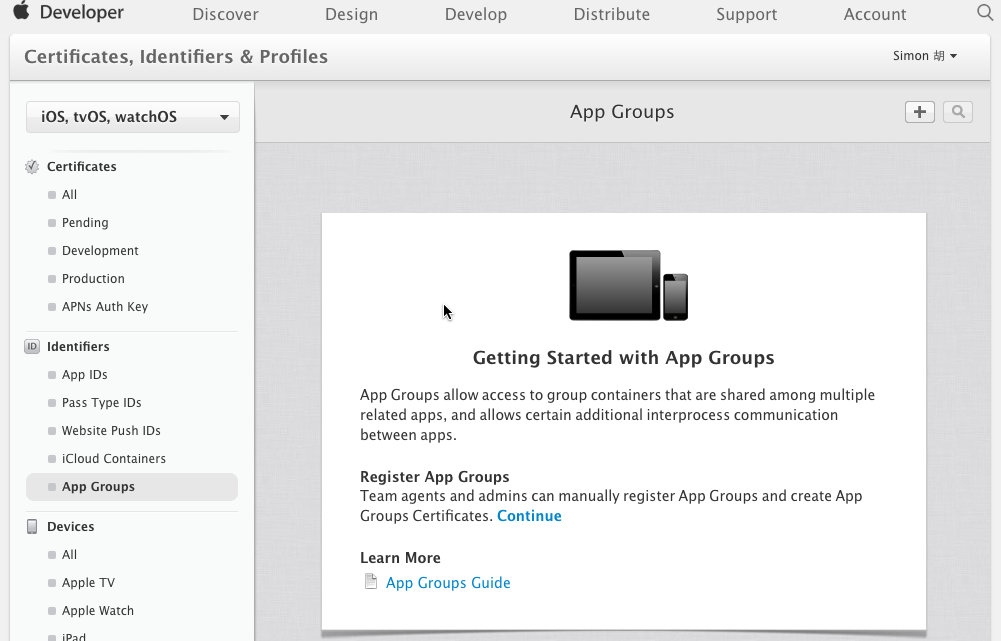Click the Devices section heading
1001x641 pixels.
tap(70, 527)
